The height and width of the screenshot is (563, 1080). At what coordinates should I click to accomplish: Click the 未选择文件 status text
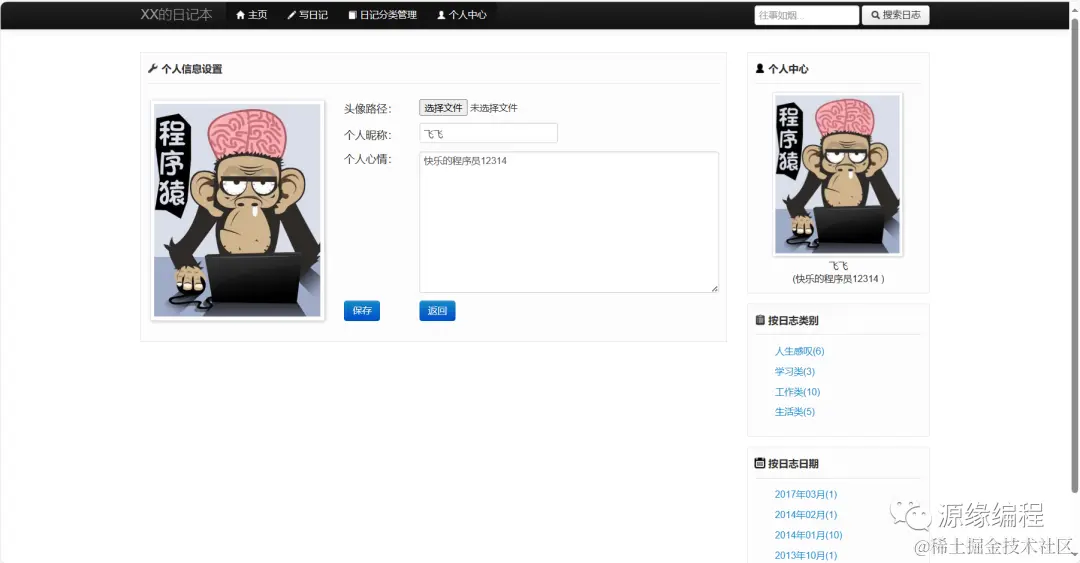[494, 108]
